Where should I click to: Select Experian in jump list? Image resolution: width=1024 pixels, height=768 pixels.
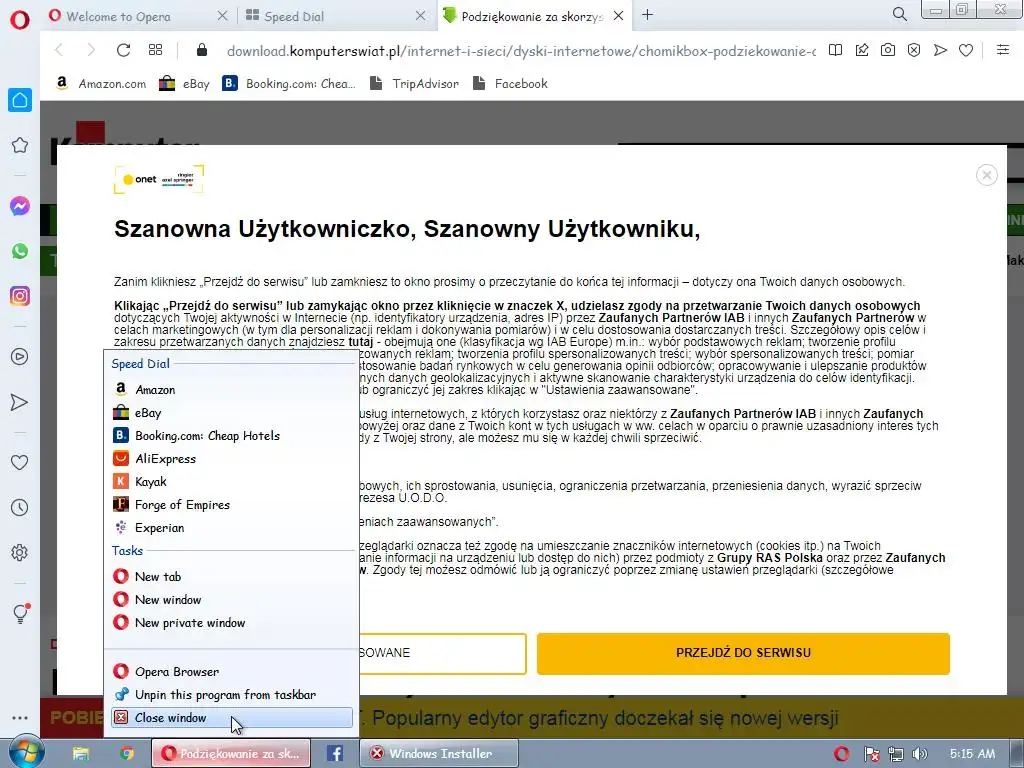pyautogui.click(x=232, y=528)
